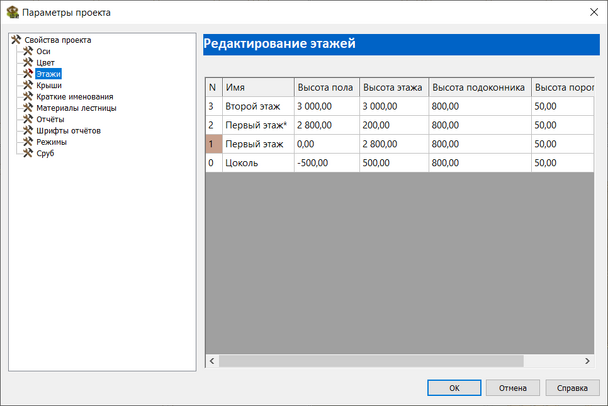Click storey height 500,00 of Цоколь
Viewport: 608px width, 406px height.
[x=394, y=163]
